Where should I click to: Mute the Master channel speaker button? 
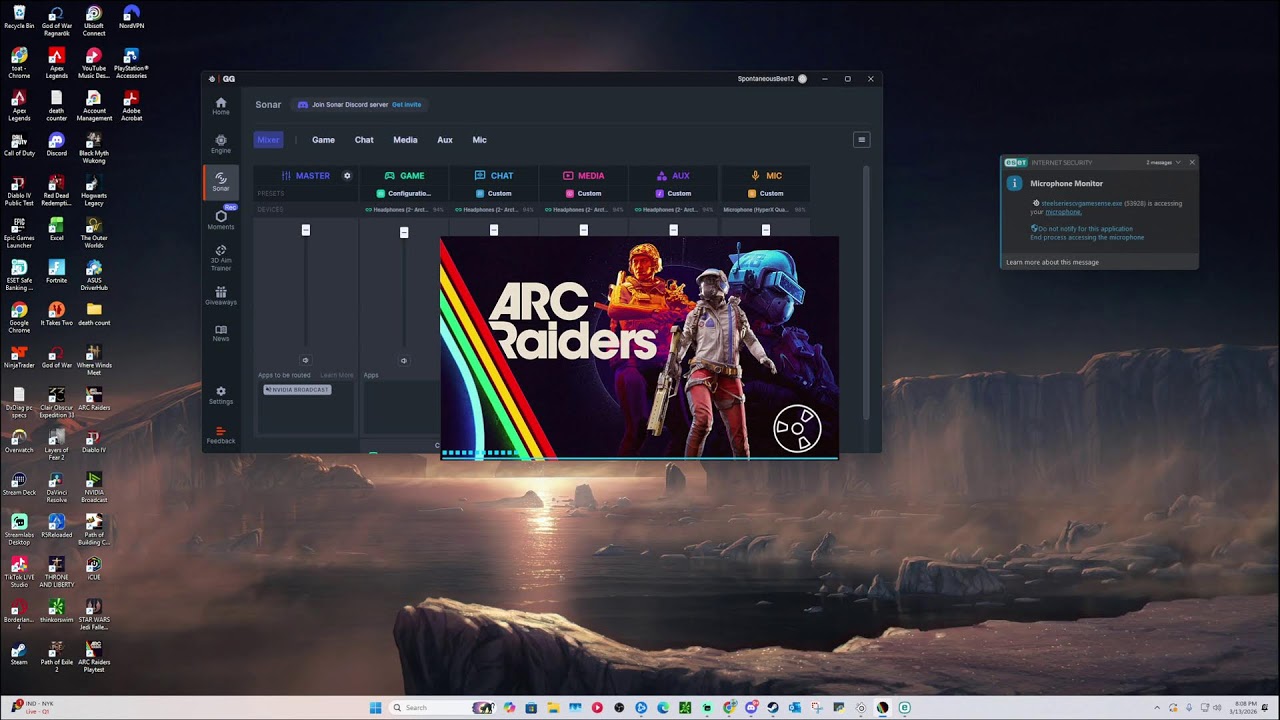point(306,360)
